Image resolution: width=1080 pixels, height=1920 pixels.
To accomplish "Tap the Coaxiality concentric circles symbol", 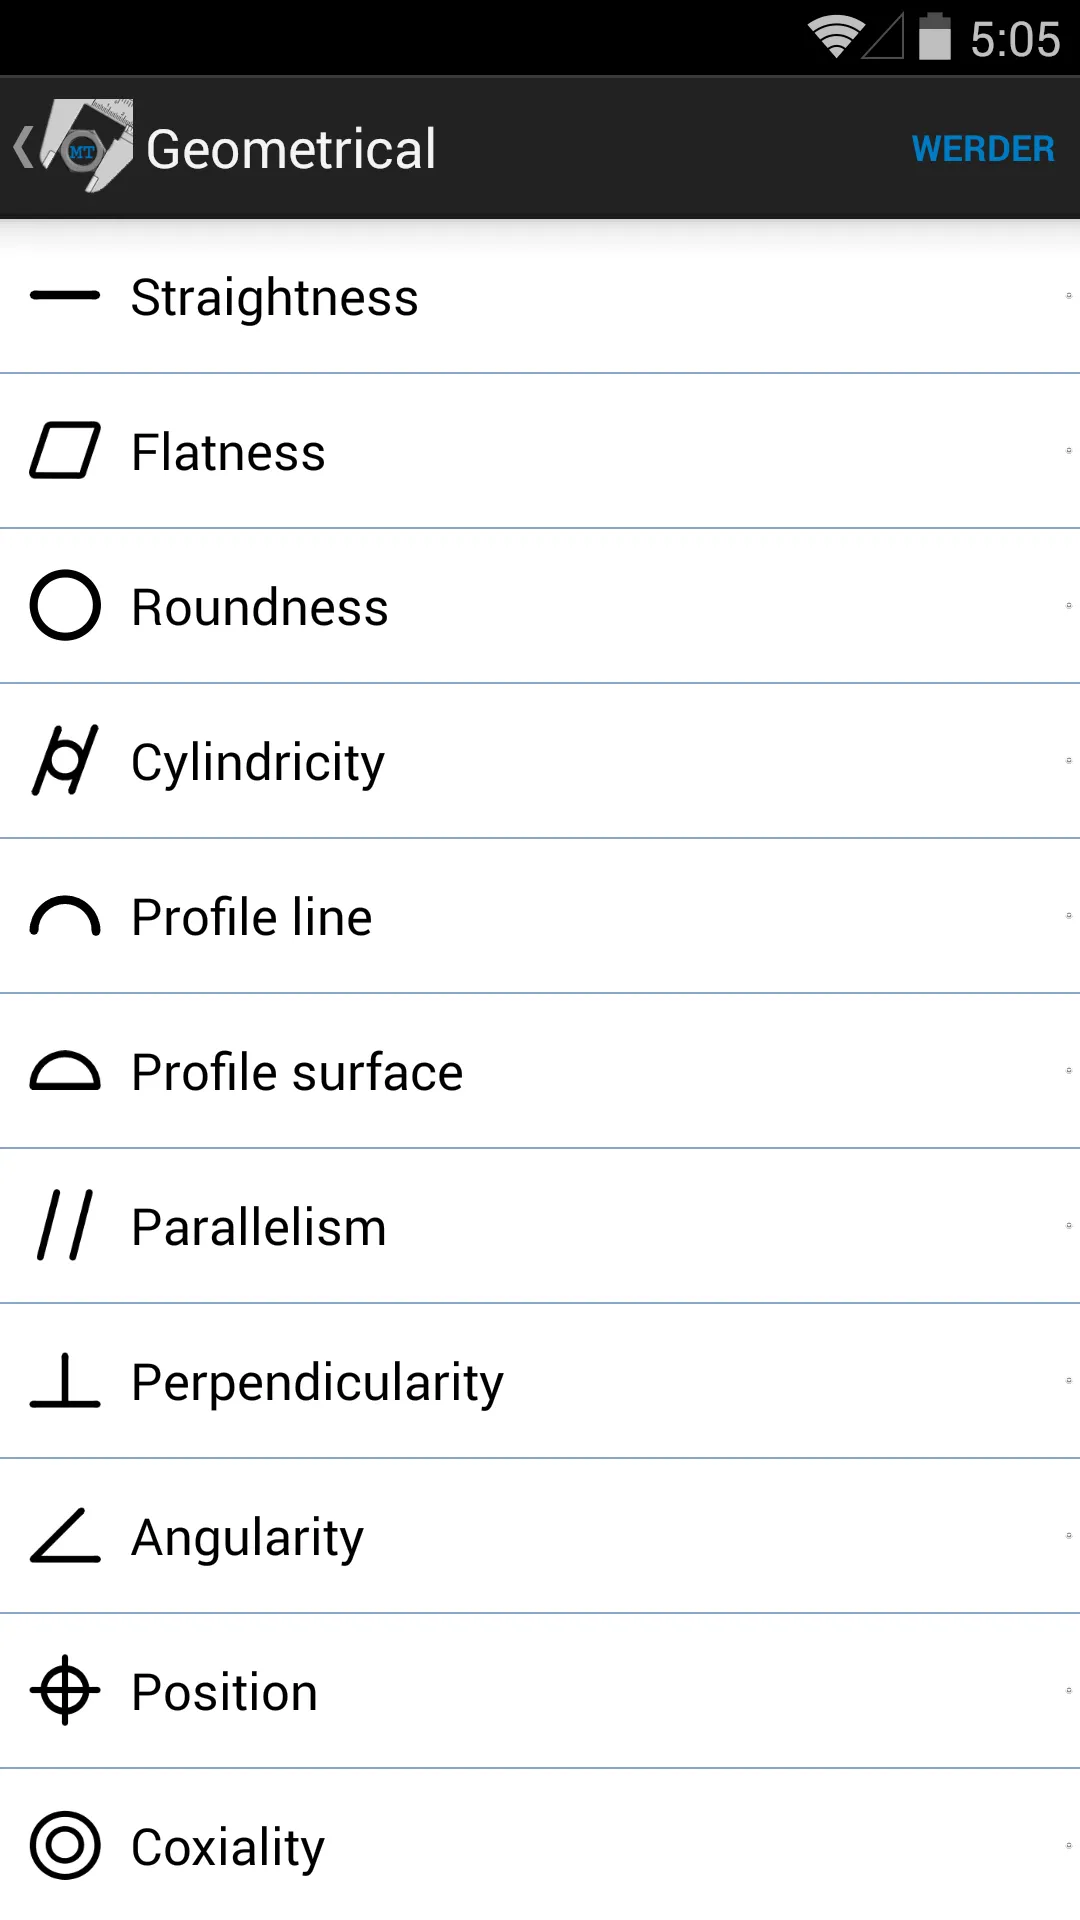I will 65,1846.
